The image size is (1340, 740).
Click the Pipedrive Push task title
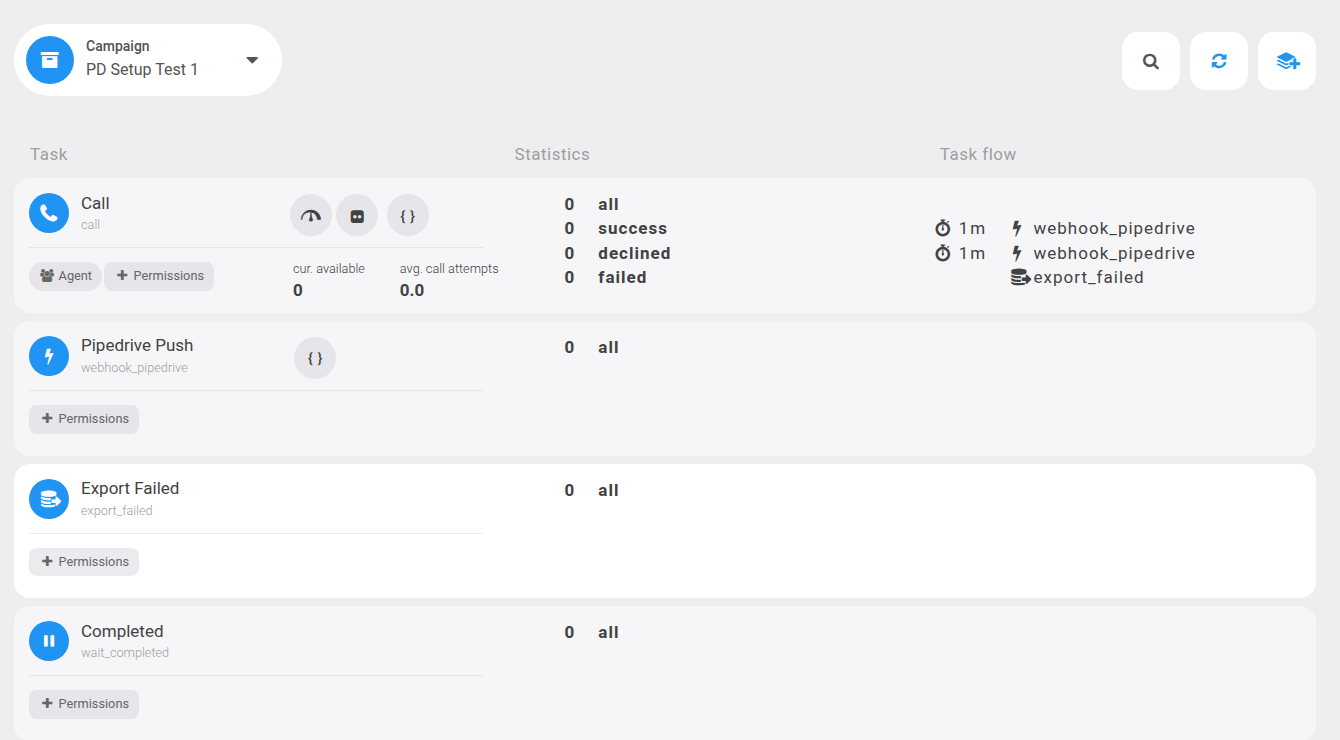point(137,345)
